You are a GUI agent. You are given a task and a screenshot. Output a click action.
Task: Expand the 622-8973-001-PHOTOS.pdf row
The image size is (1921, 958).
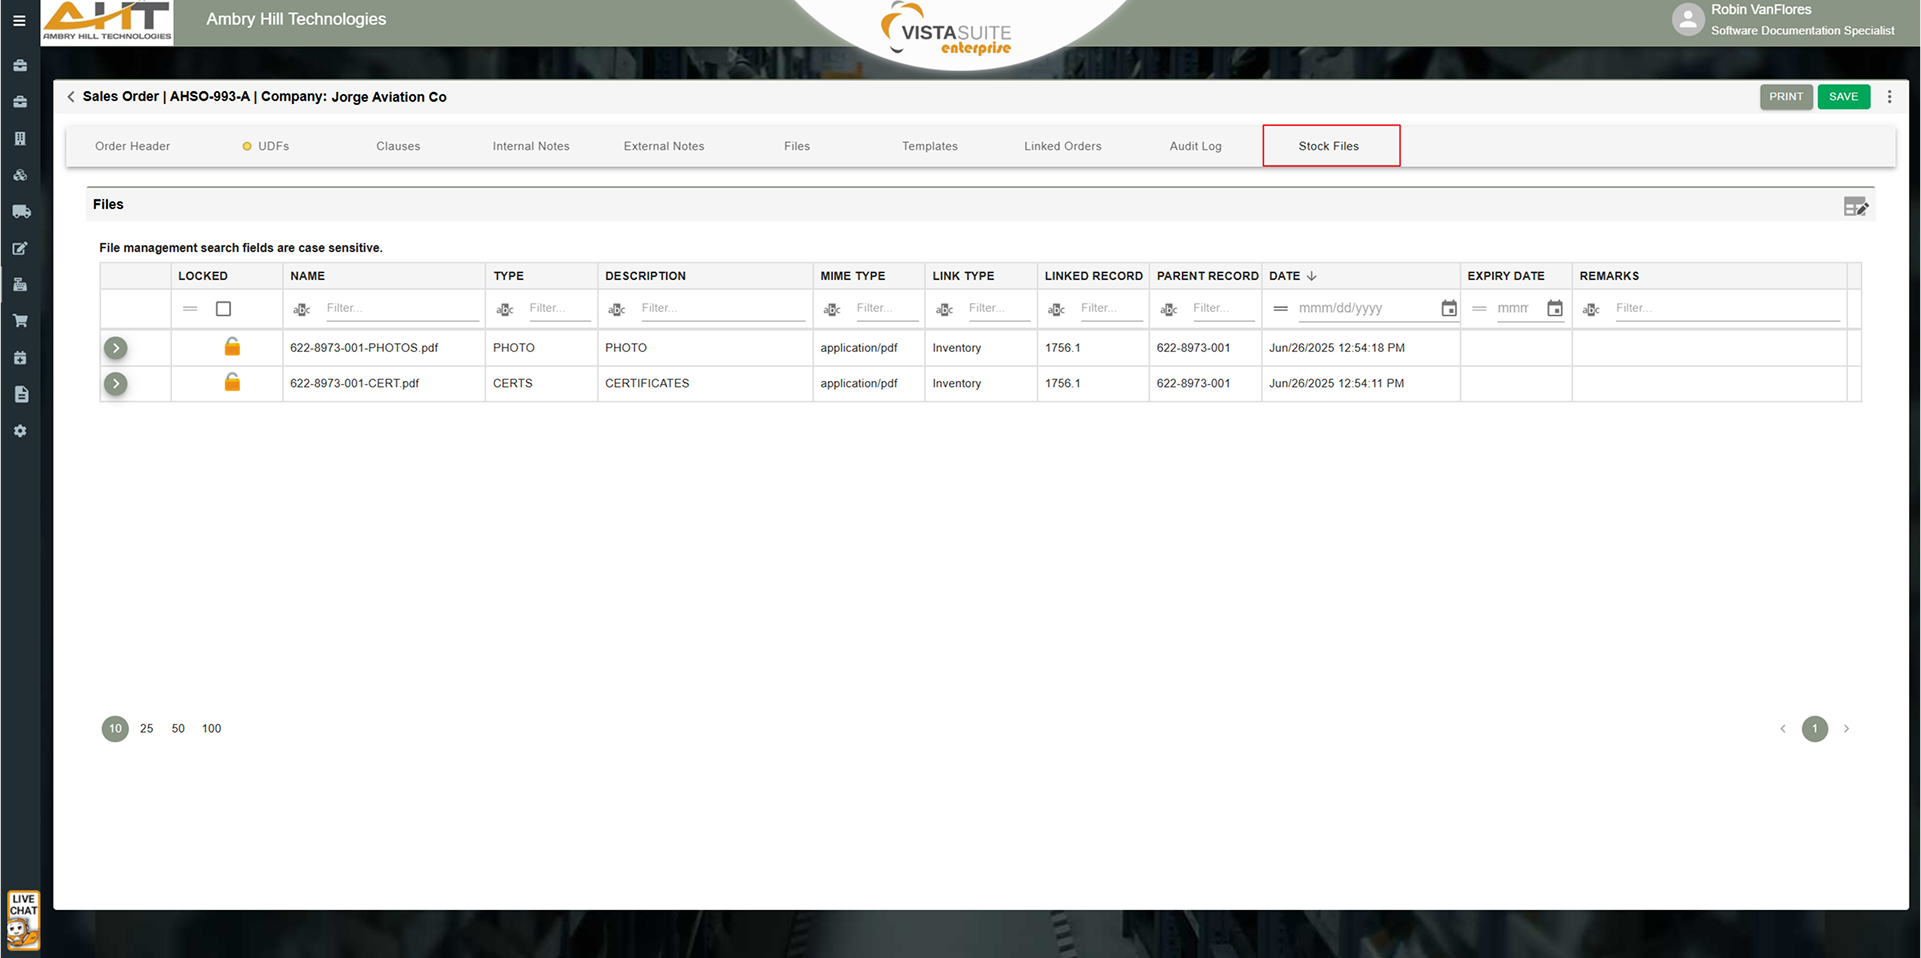coord(116,348)
